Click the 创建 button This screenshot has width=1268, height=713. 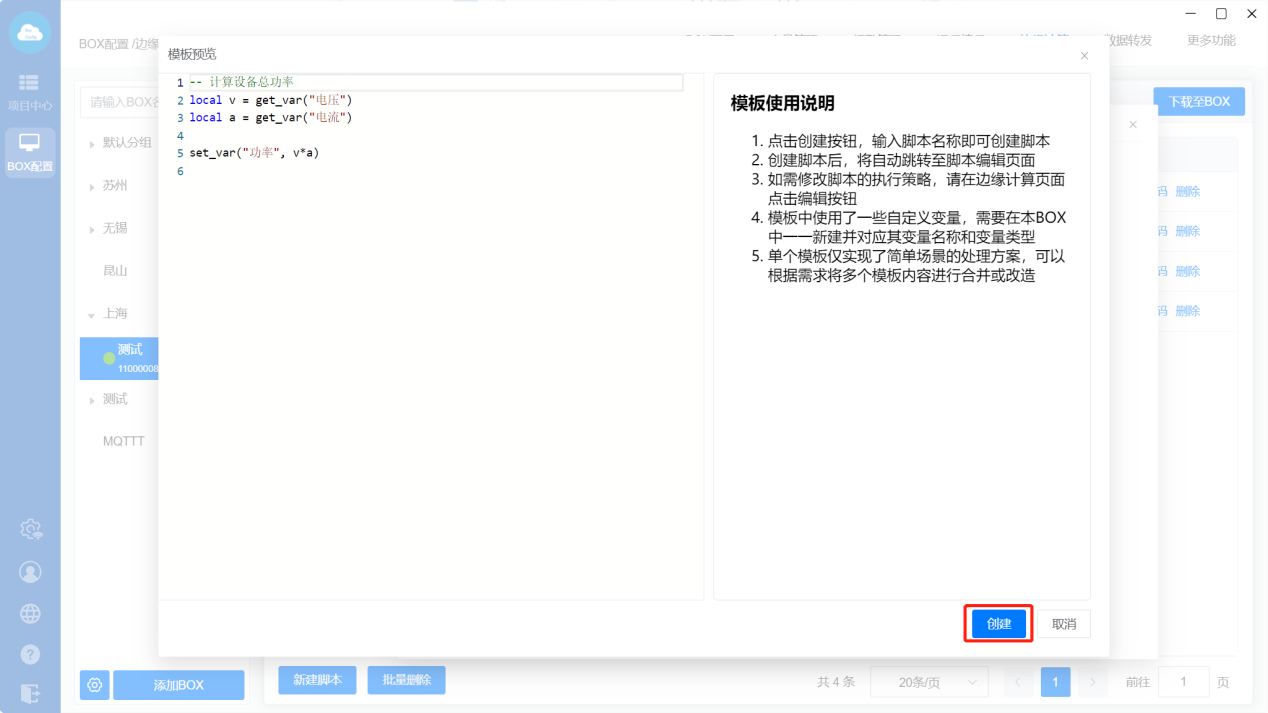pyautogui.click(x=999, y=624)
